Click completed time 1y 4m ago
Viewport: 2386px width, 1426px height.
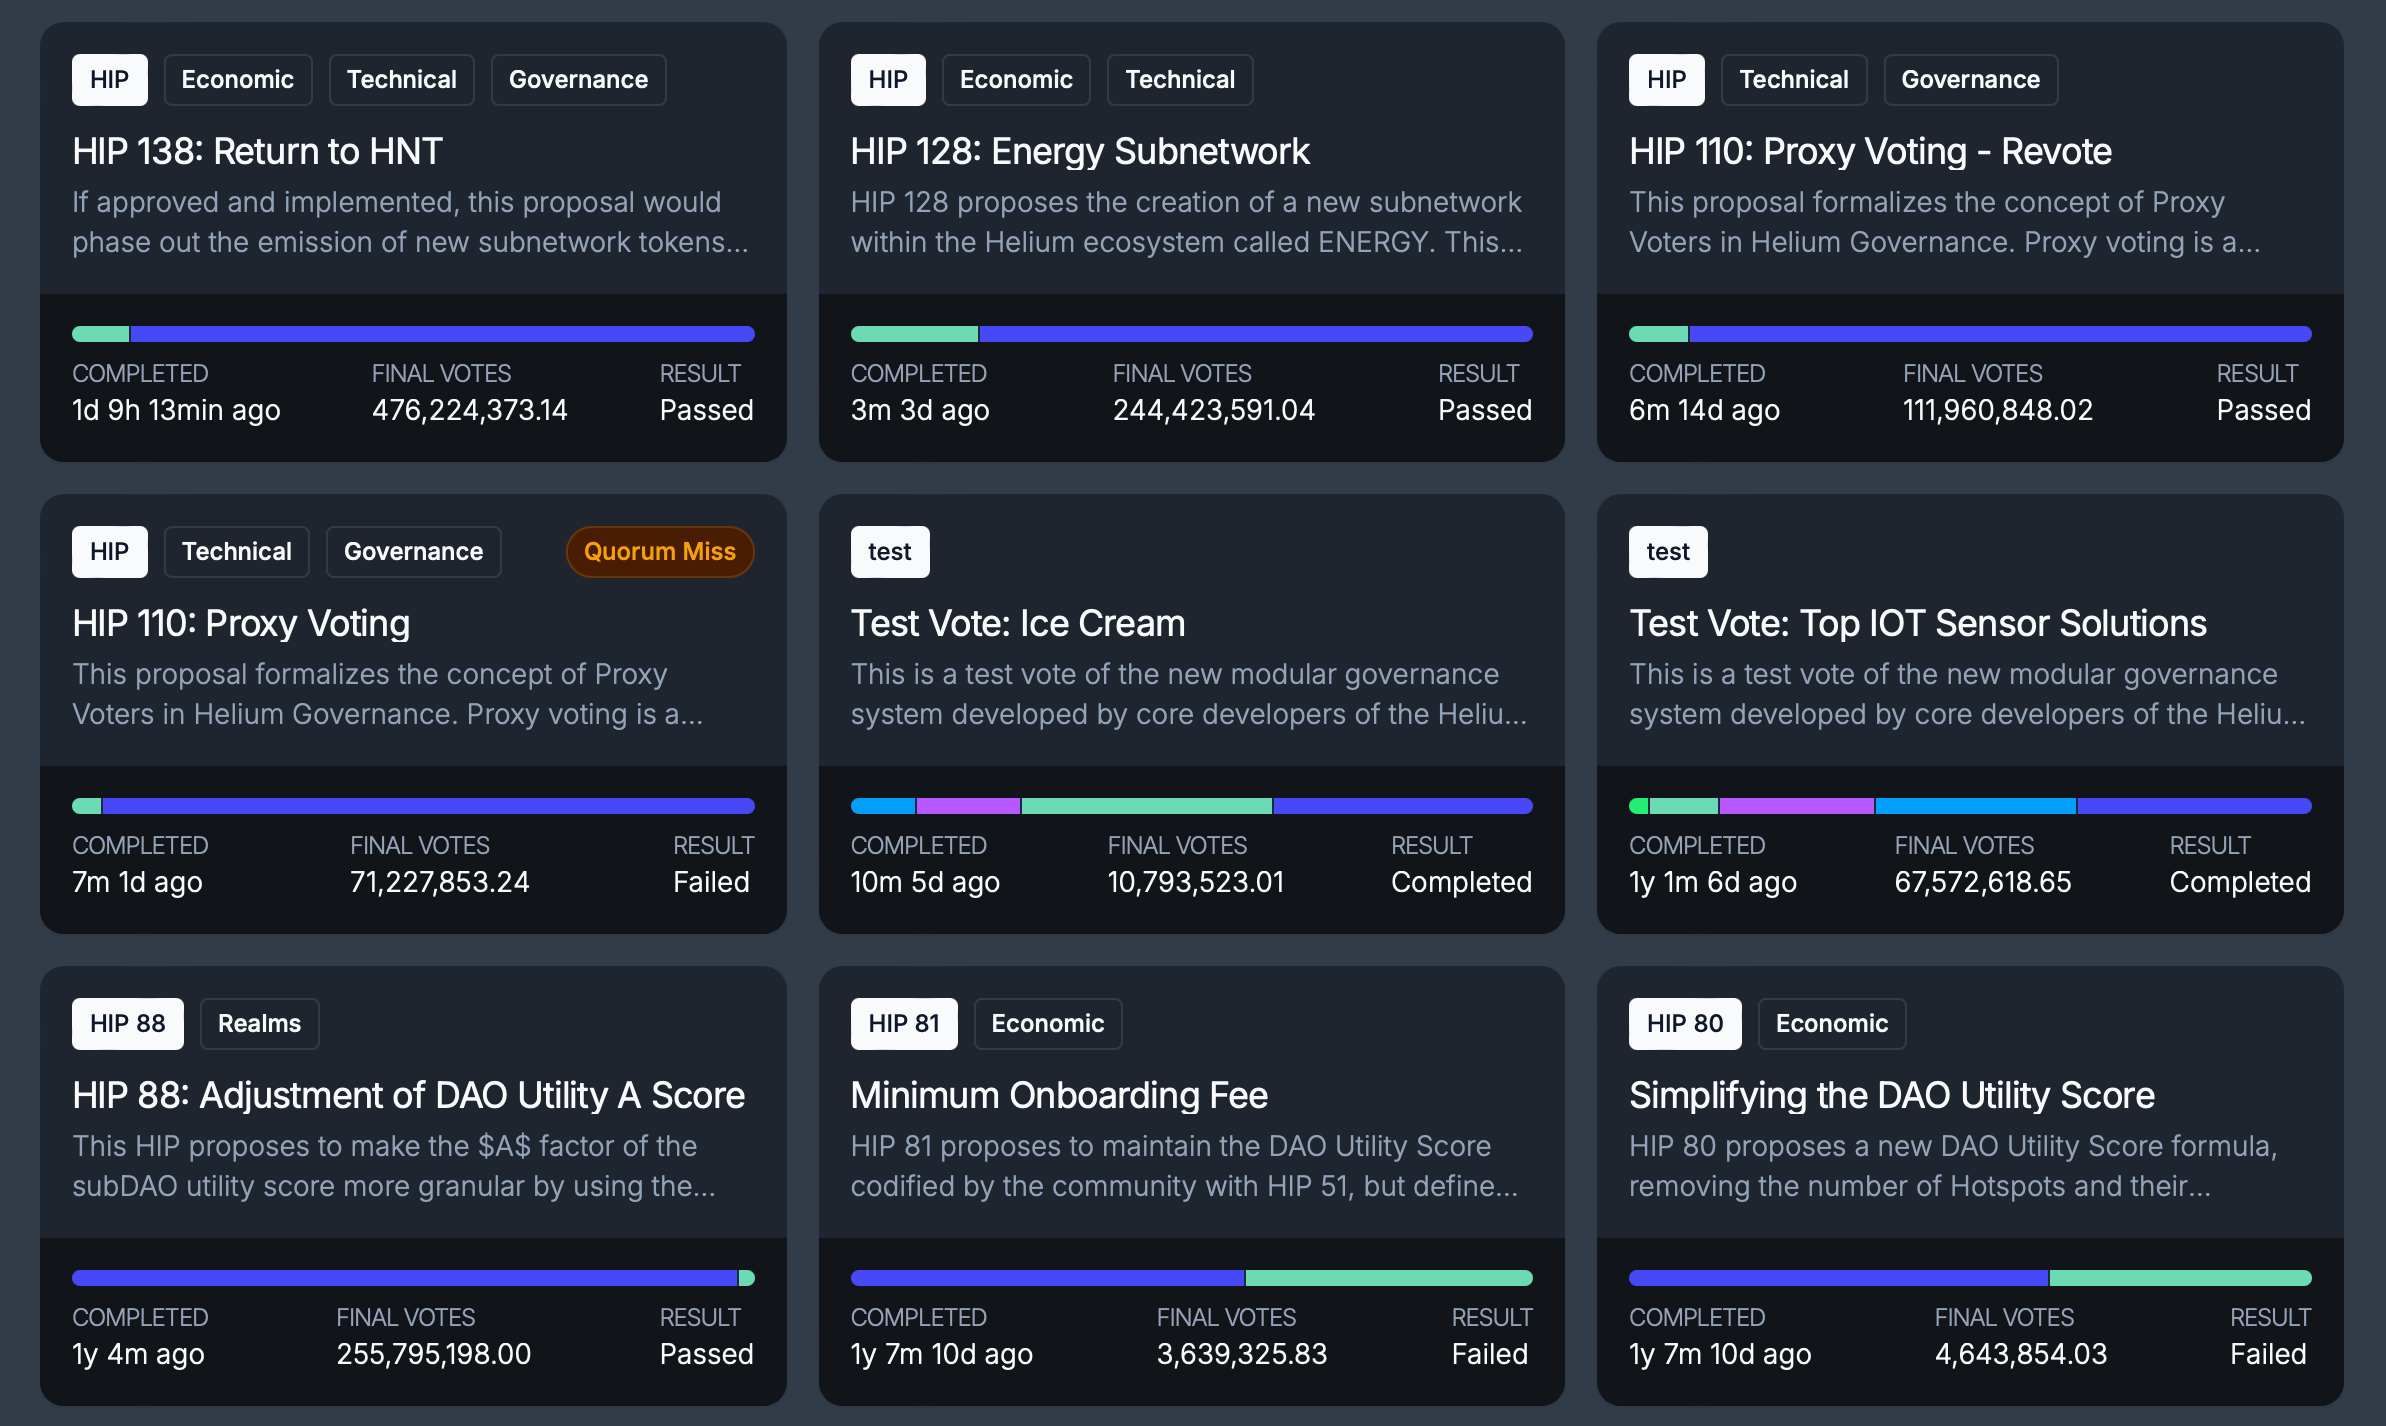(x=138, y=1354)
